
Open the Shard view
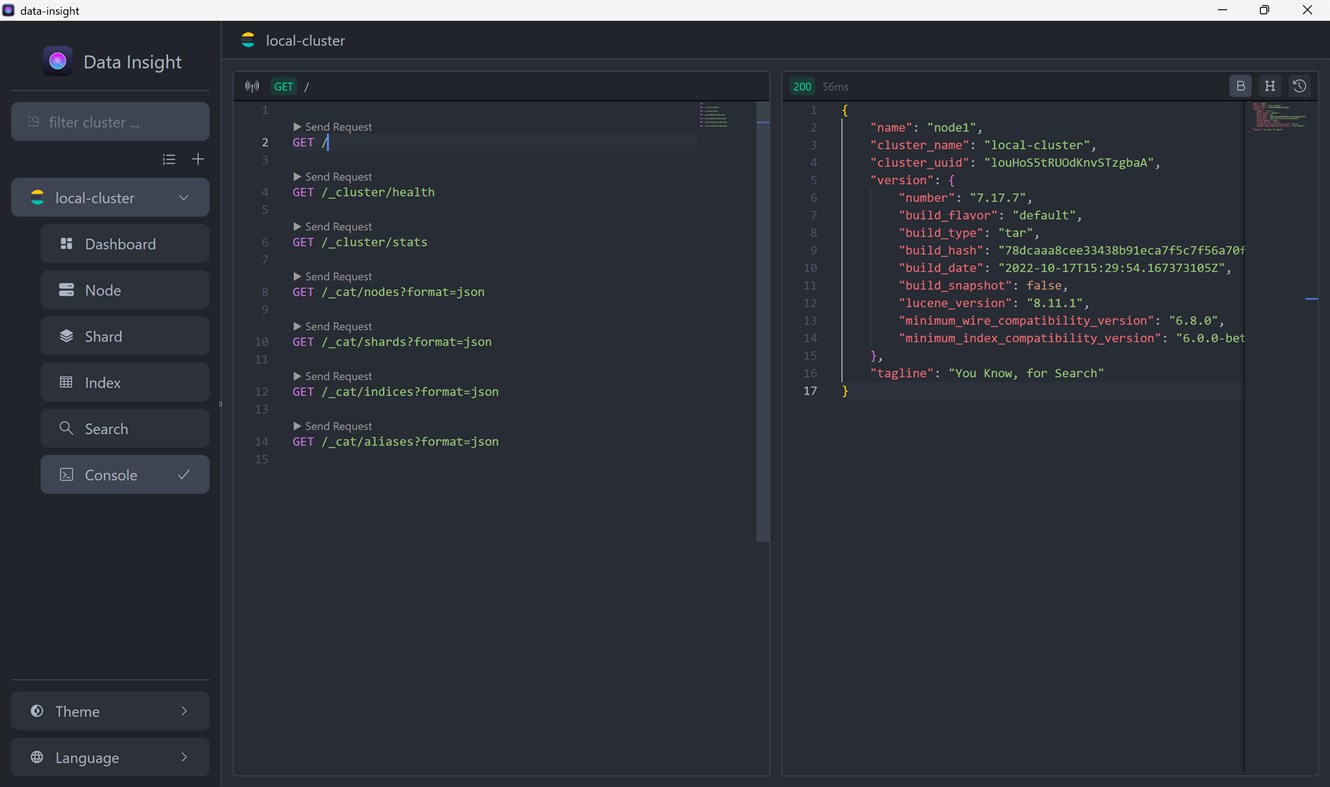[125, 336]
